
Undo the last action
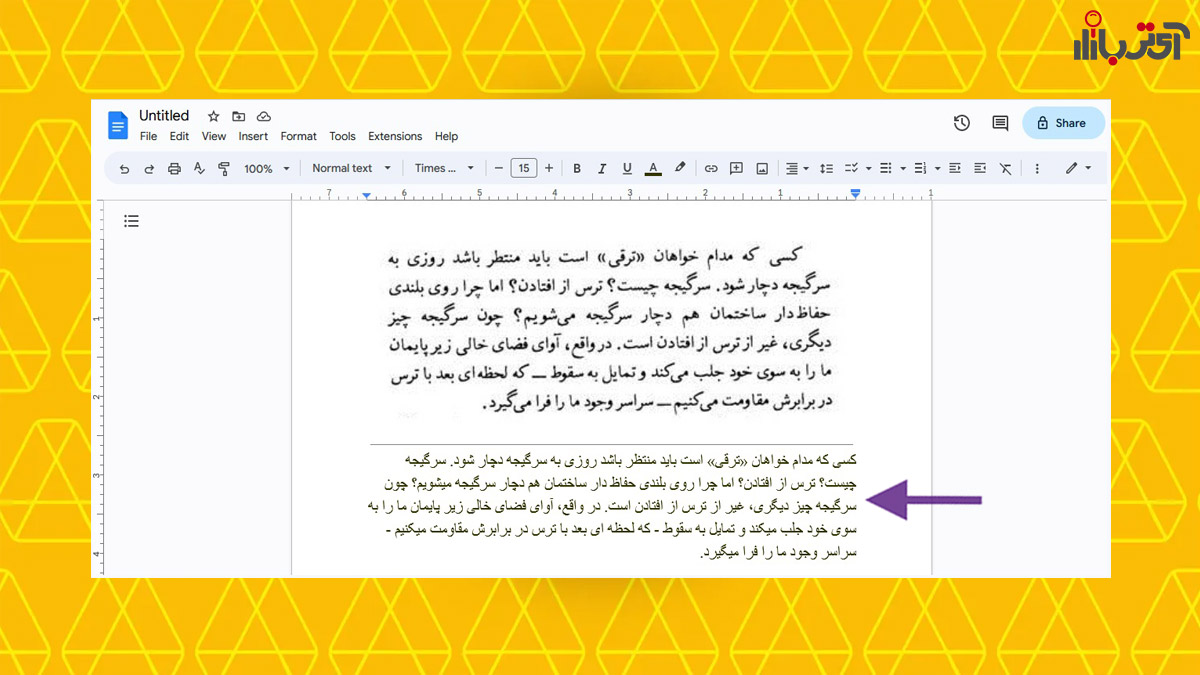pos(124,168)
